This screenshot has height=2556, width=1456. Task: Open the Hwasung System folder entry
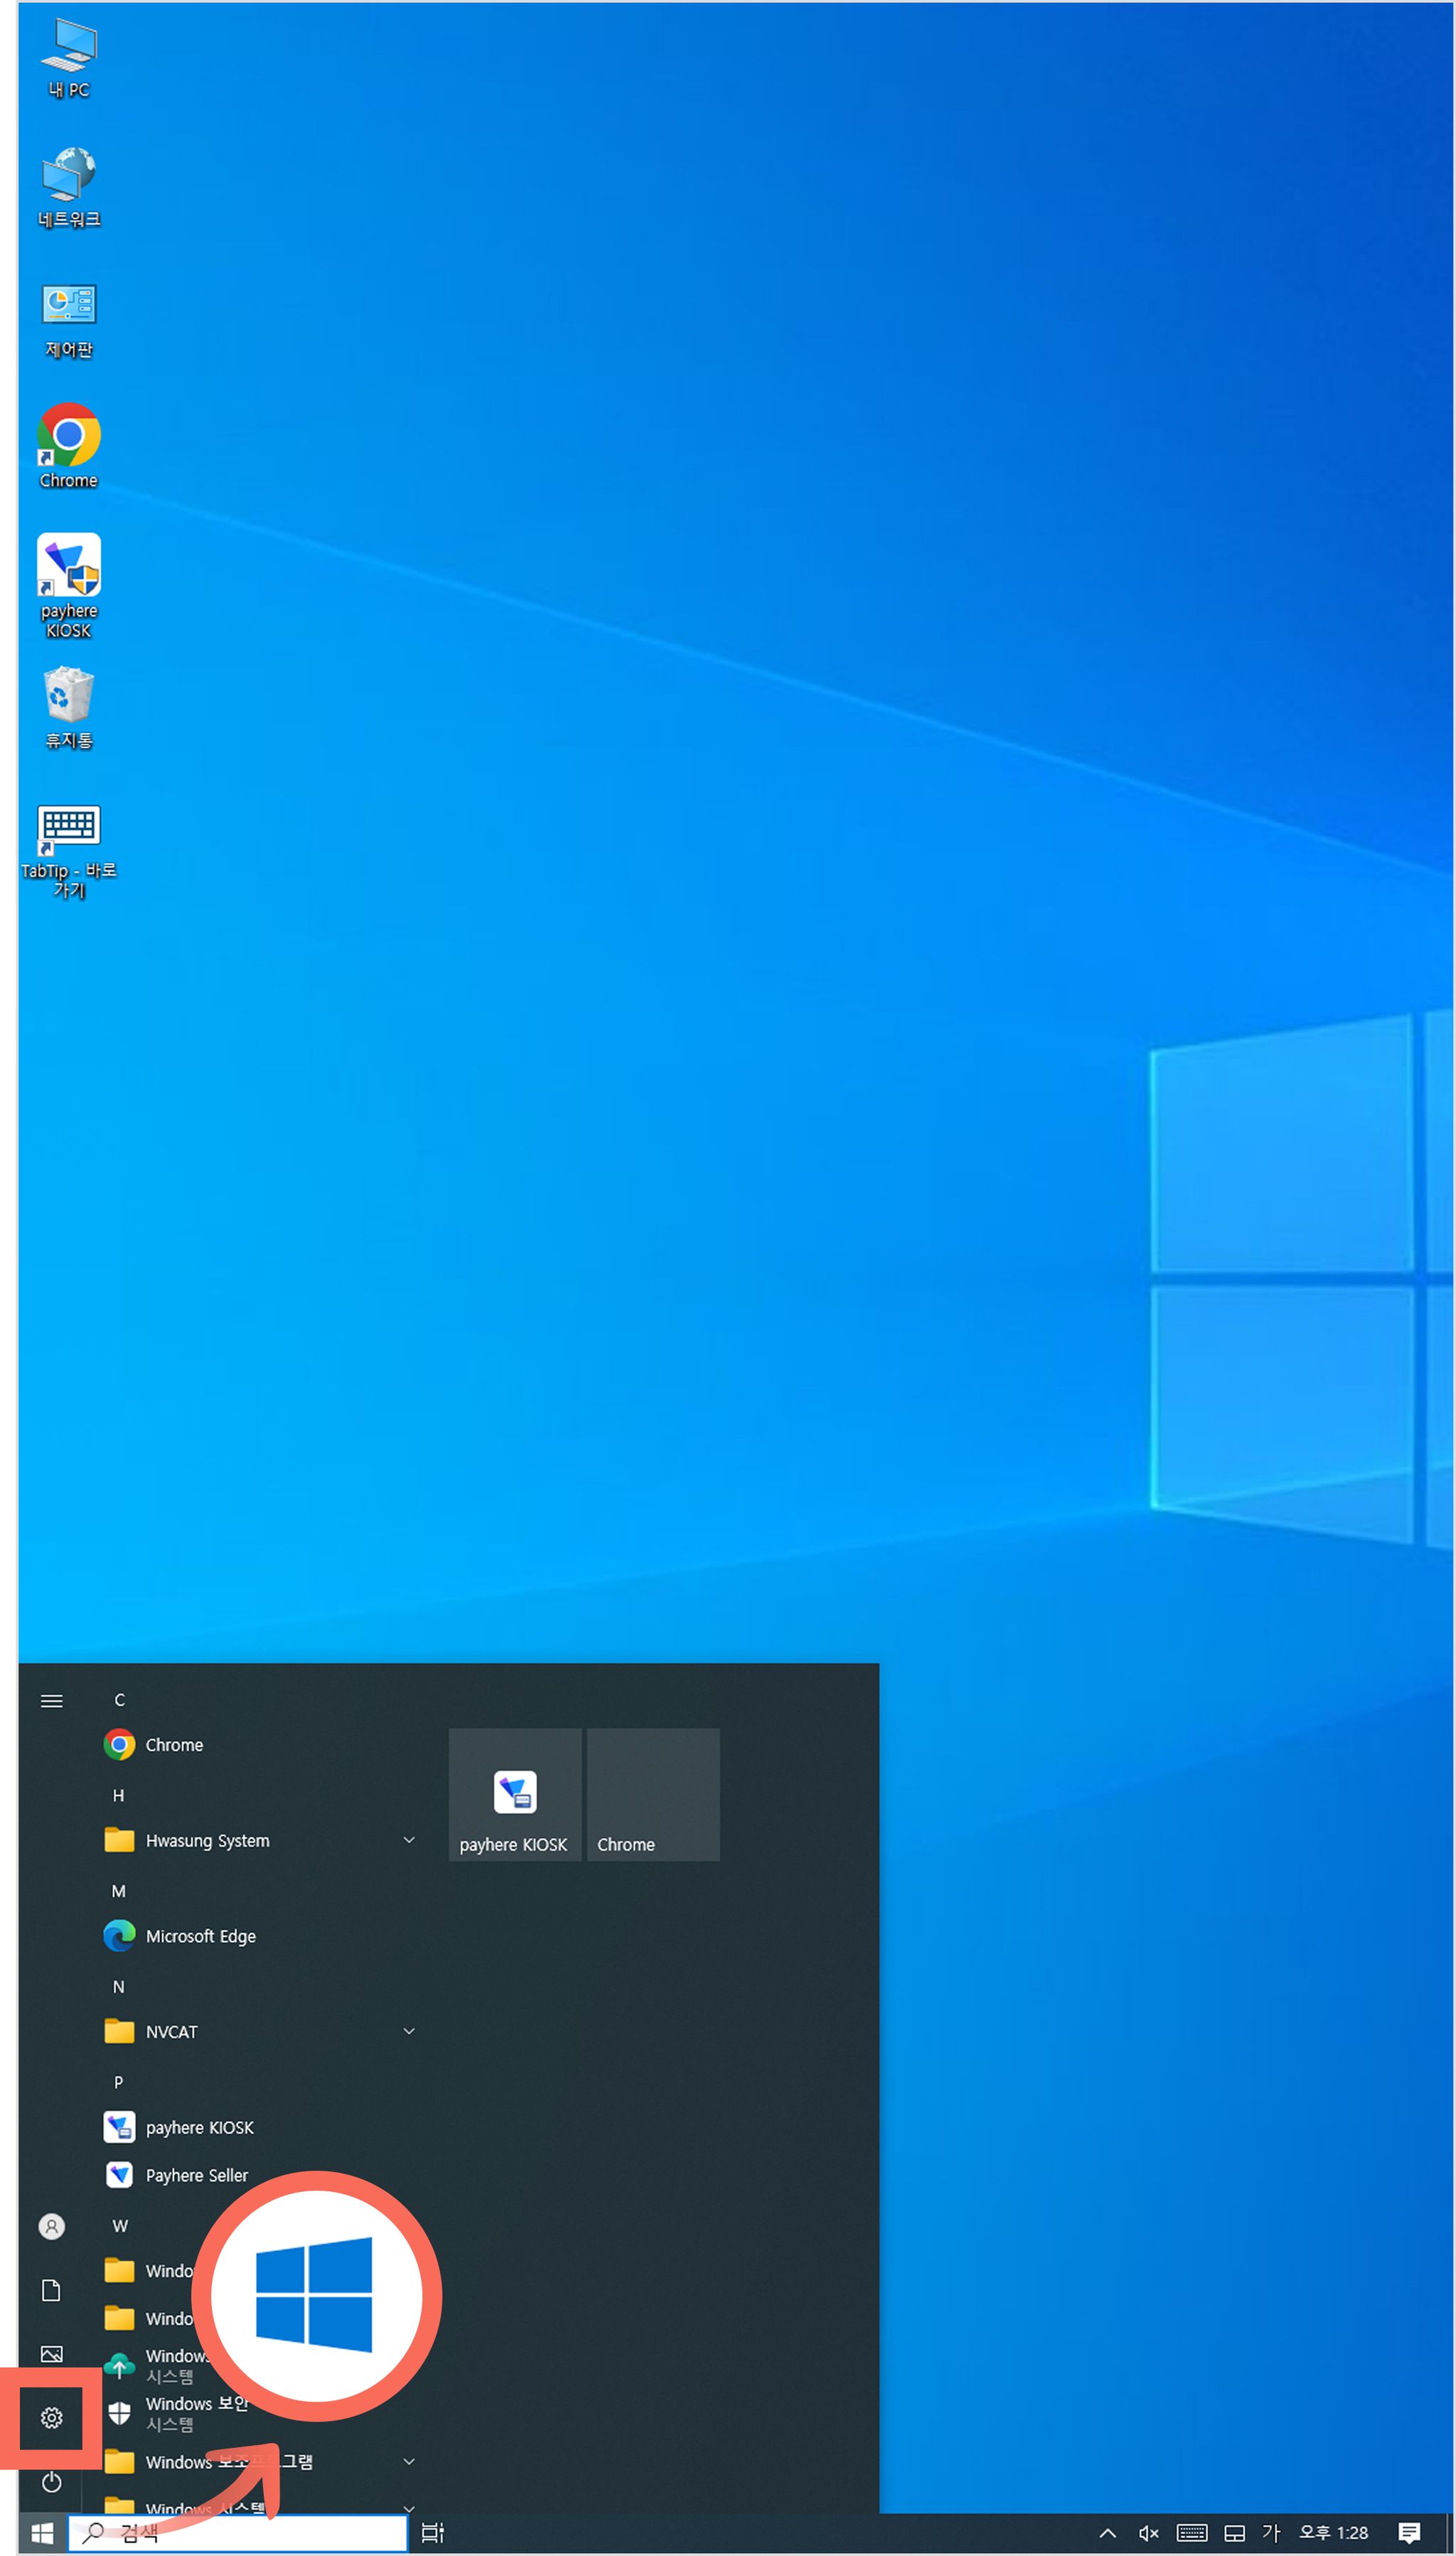point(260,1839)
